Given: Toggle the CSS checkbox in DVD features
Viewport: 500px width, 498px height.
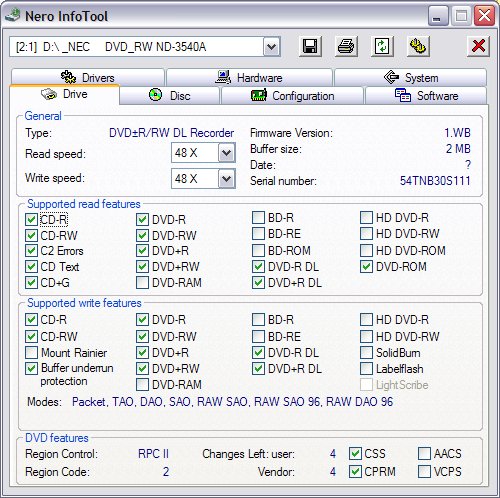Looking at the screenshot, I should click(x=355, y=453).
